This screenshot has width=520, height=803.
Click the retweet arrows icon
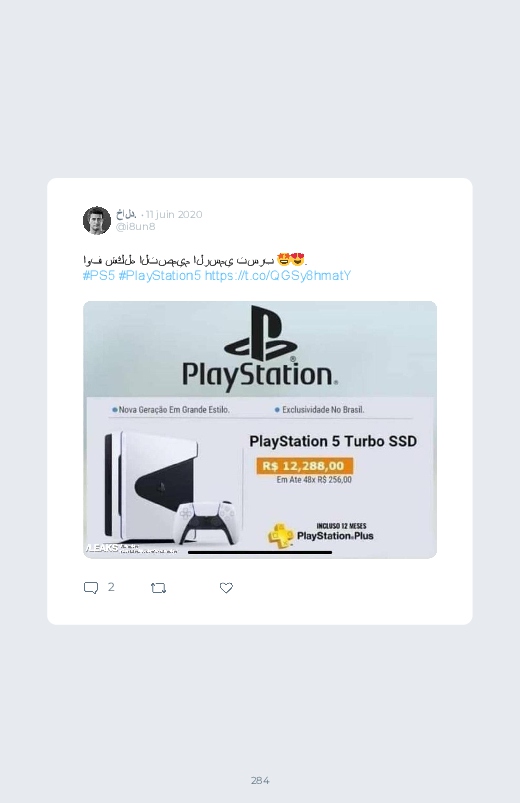(158, 588)
